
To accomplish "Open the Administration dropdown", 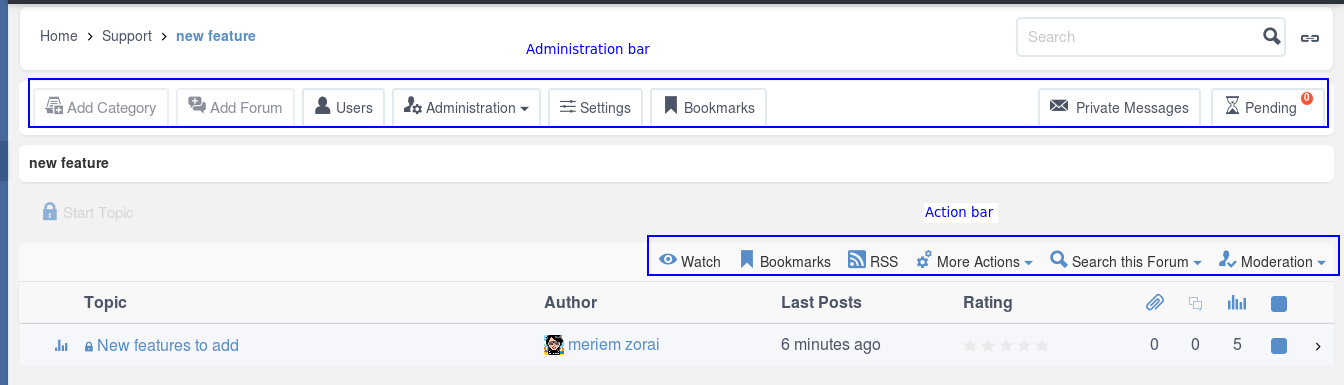I will [466, 107].
